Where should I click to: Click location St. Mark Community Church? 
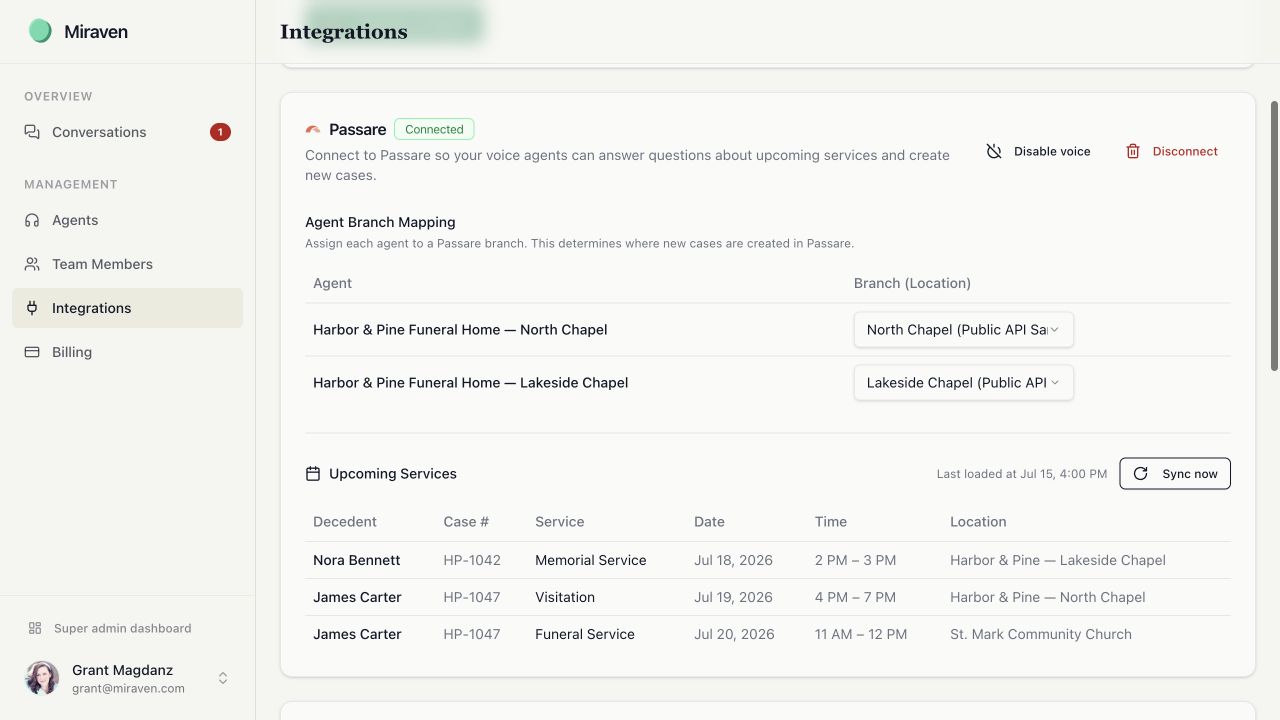pyautogui.click(x=1041, y=634)
